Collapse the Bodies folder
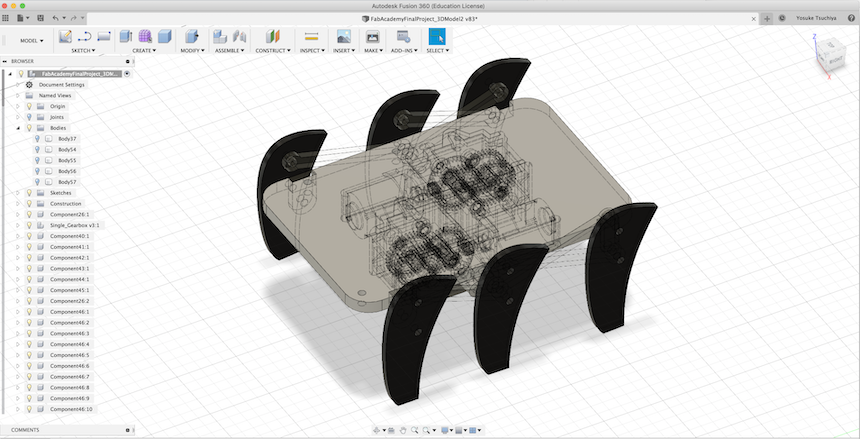 (x=18, y=128)
